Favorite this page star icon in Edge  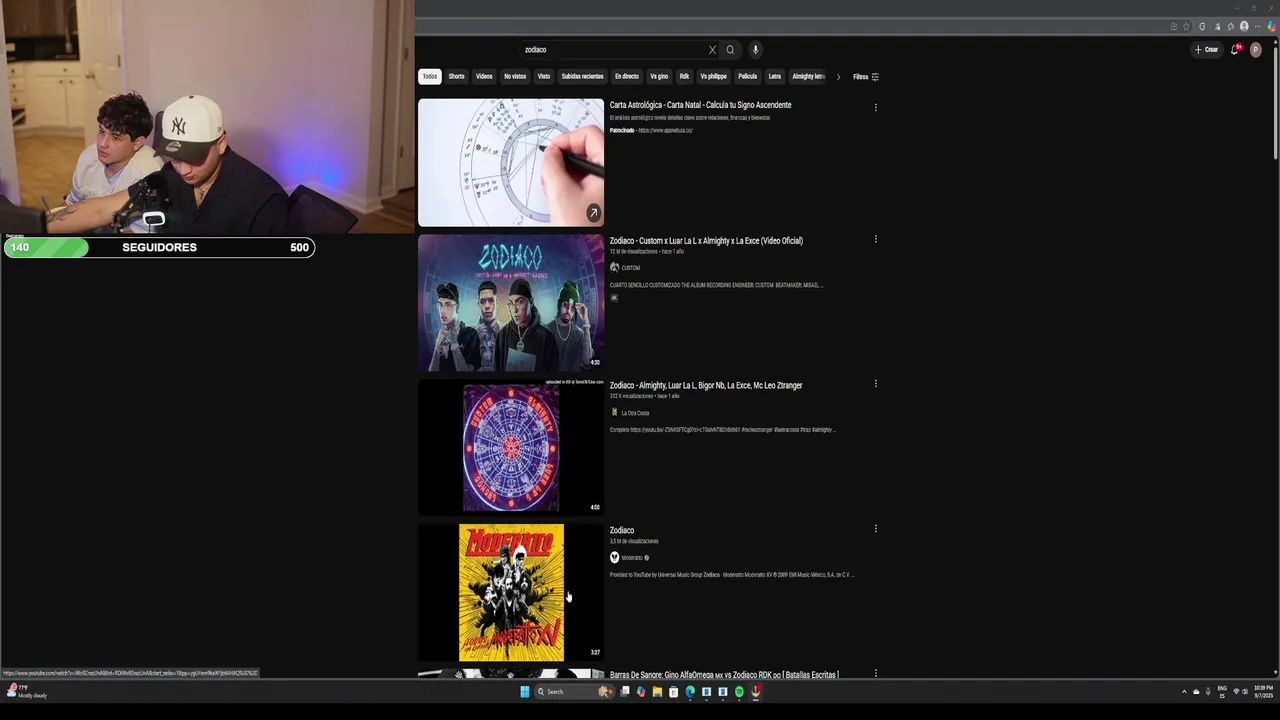pyautogui.click(x=1187, y=26)
